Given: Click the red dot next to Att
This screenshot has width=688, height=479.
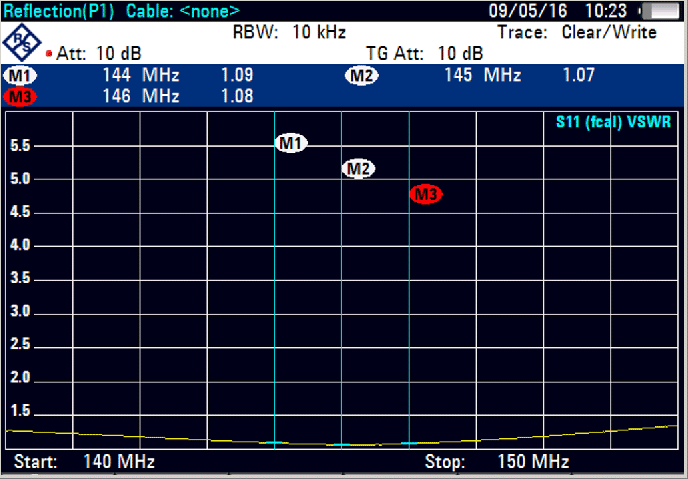Looking at the screenshot, I should [48, 53].
